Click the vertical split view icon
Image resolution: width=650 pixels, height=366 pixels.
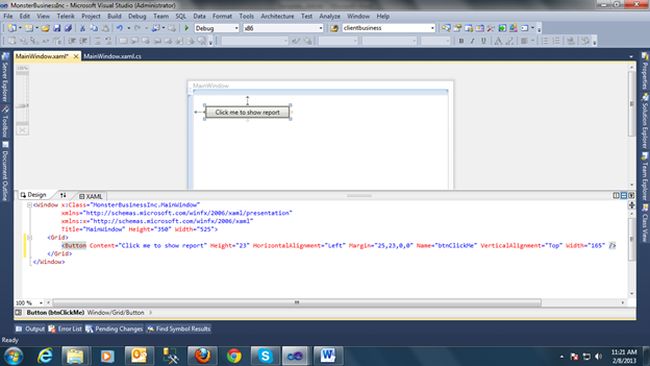[x=616, y=195]
